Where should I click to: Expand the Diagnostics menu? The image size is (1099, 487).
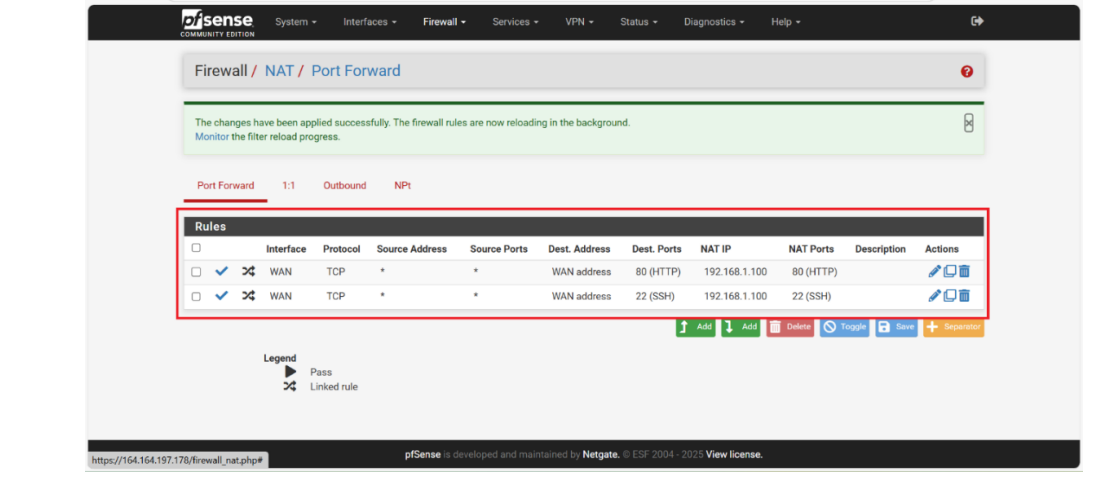tap(713, 22)
